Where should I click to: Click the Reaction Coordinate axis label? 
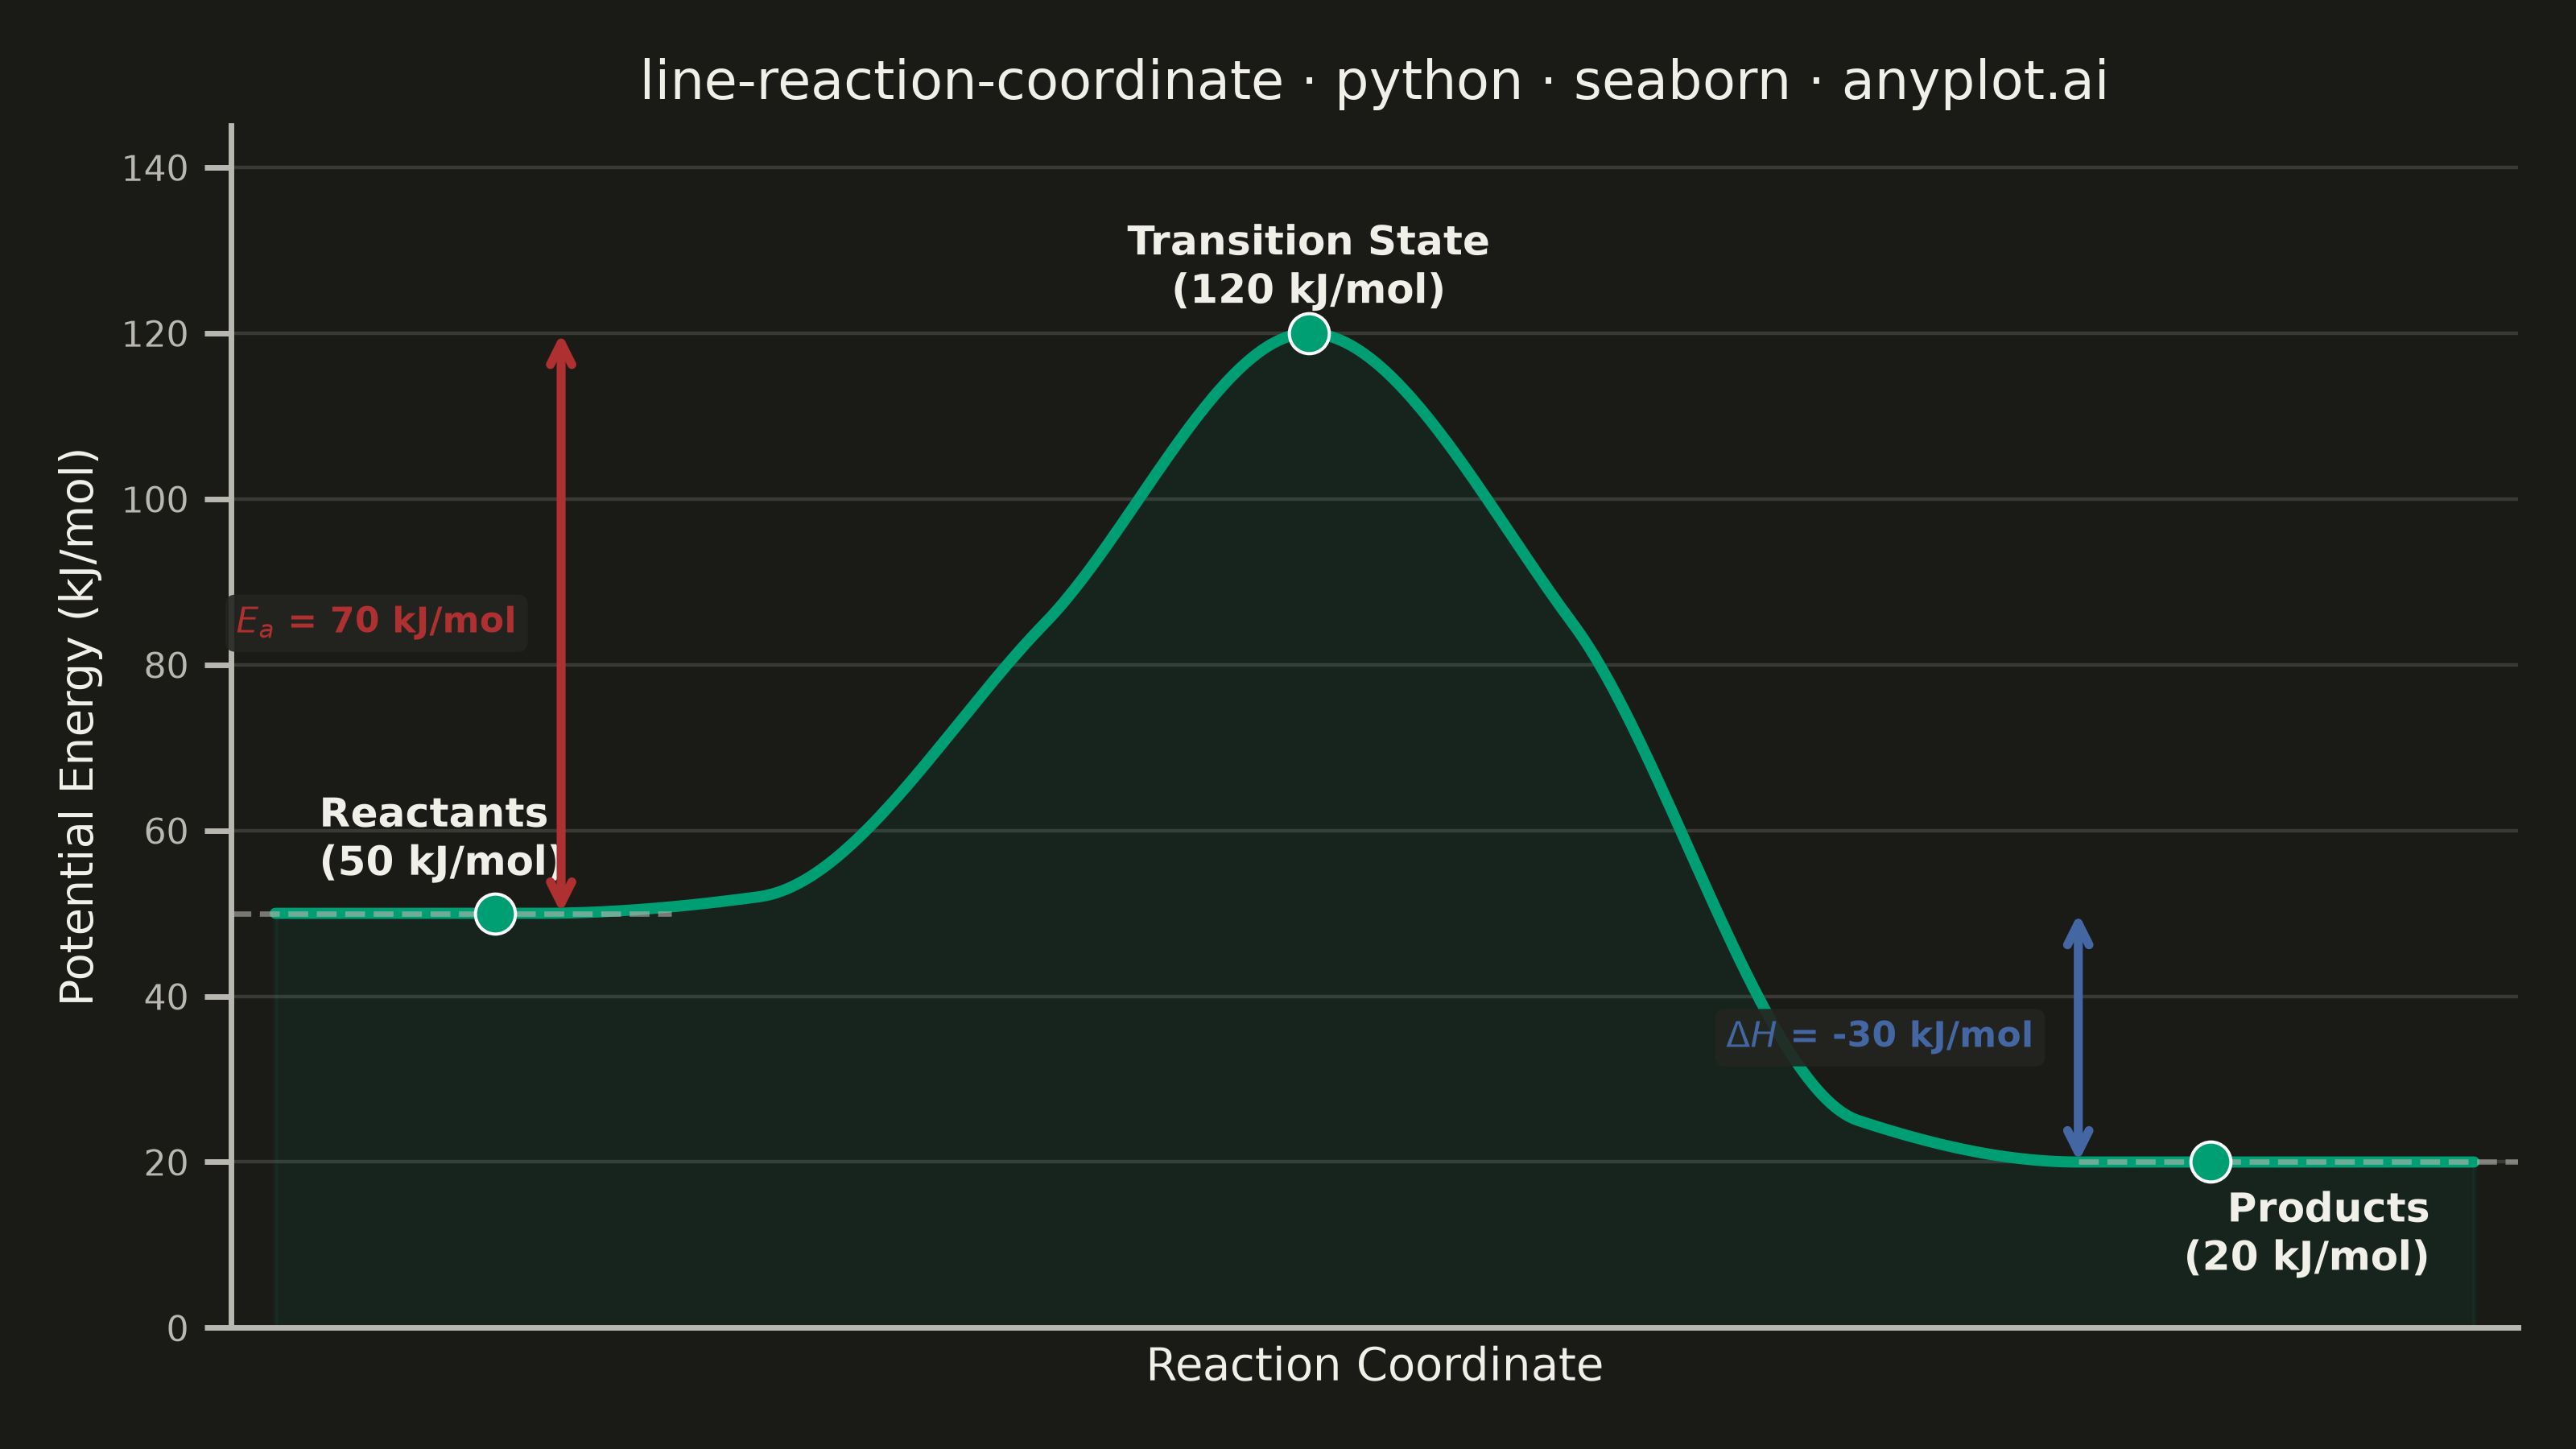(x=1374, y=1366)
